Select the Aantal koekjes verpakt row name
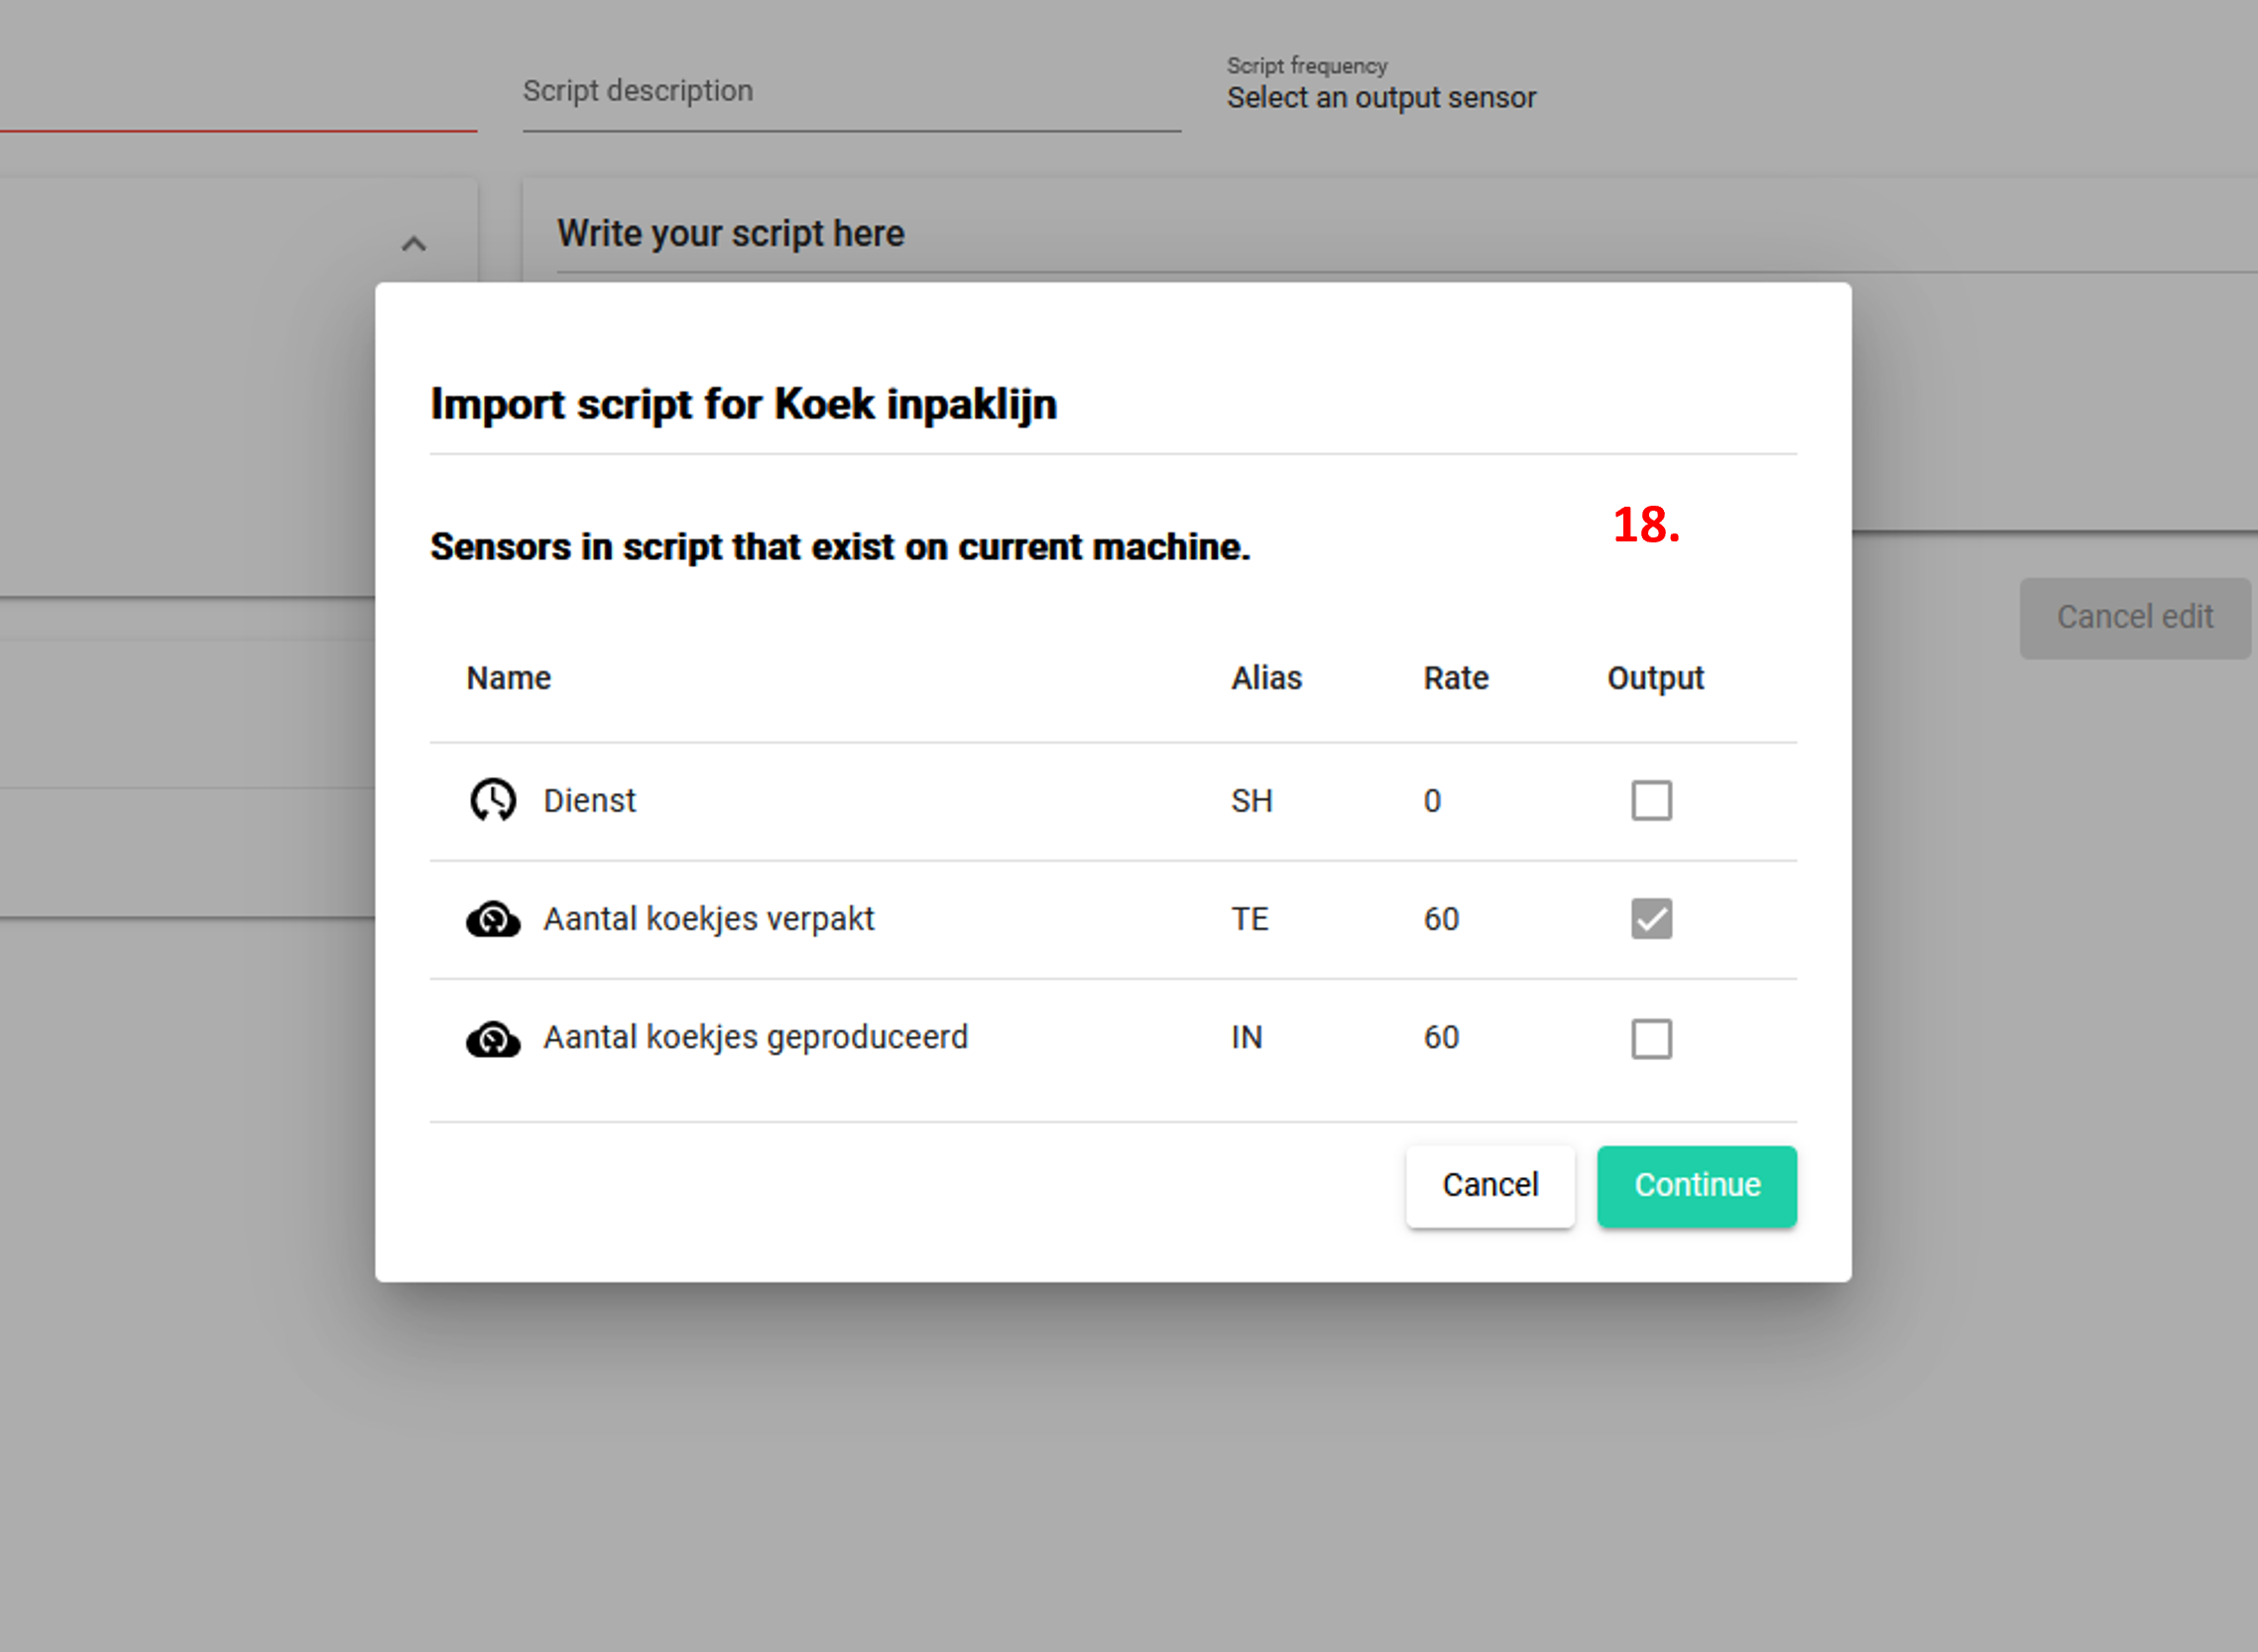This screenshot has width=2258, height=1652. coord(708,919)
